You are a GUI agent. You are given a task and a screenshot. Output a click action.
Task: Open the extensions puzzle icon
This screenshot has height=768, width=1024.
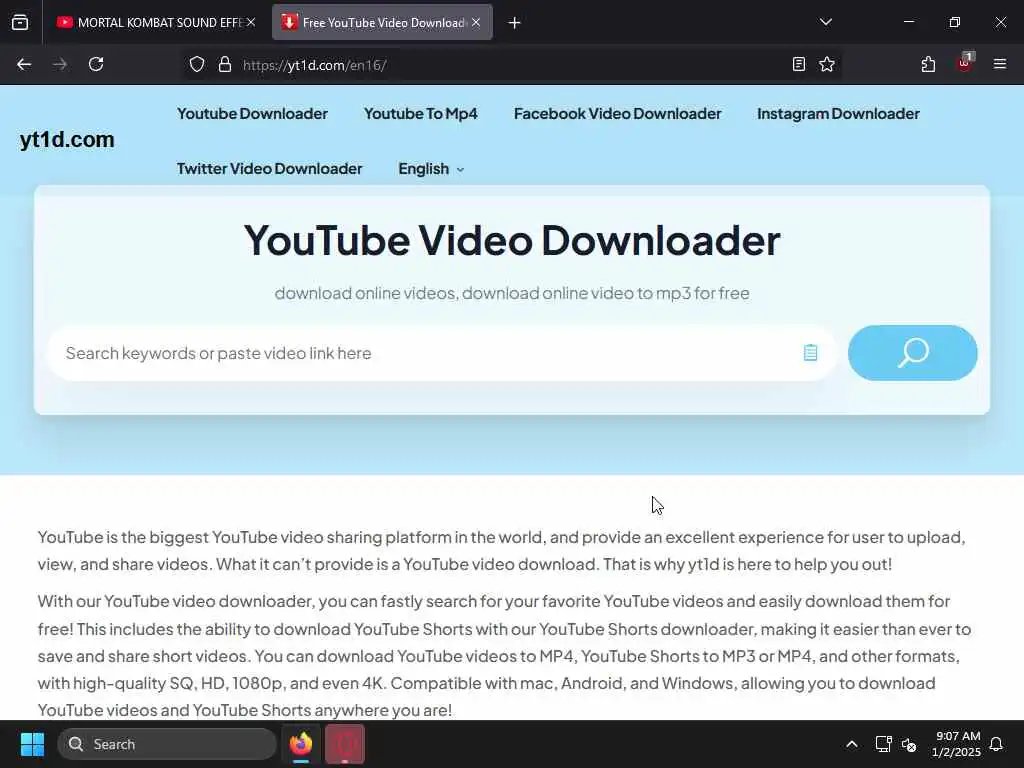point(928,64)
